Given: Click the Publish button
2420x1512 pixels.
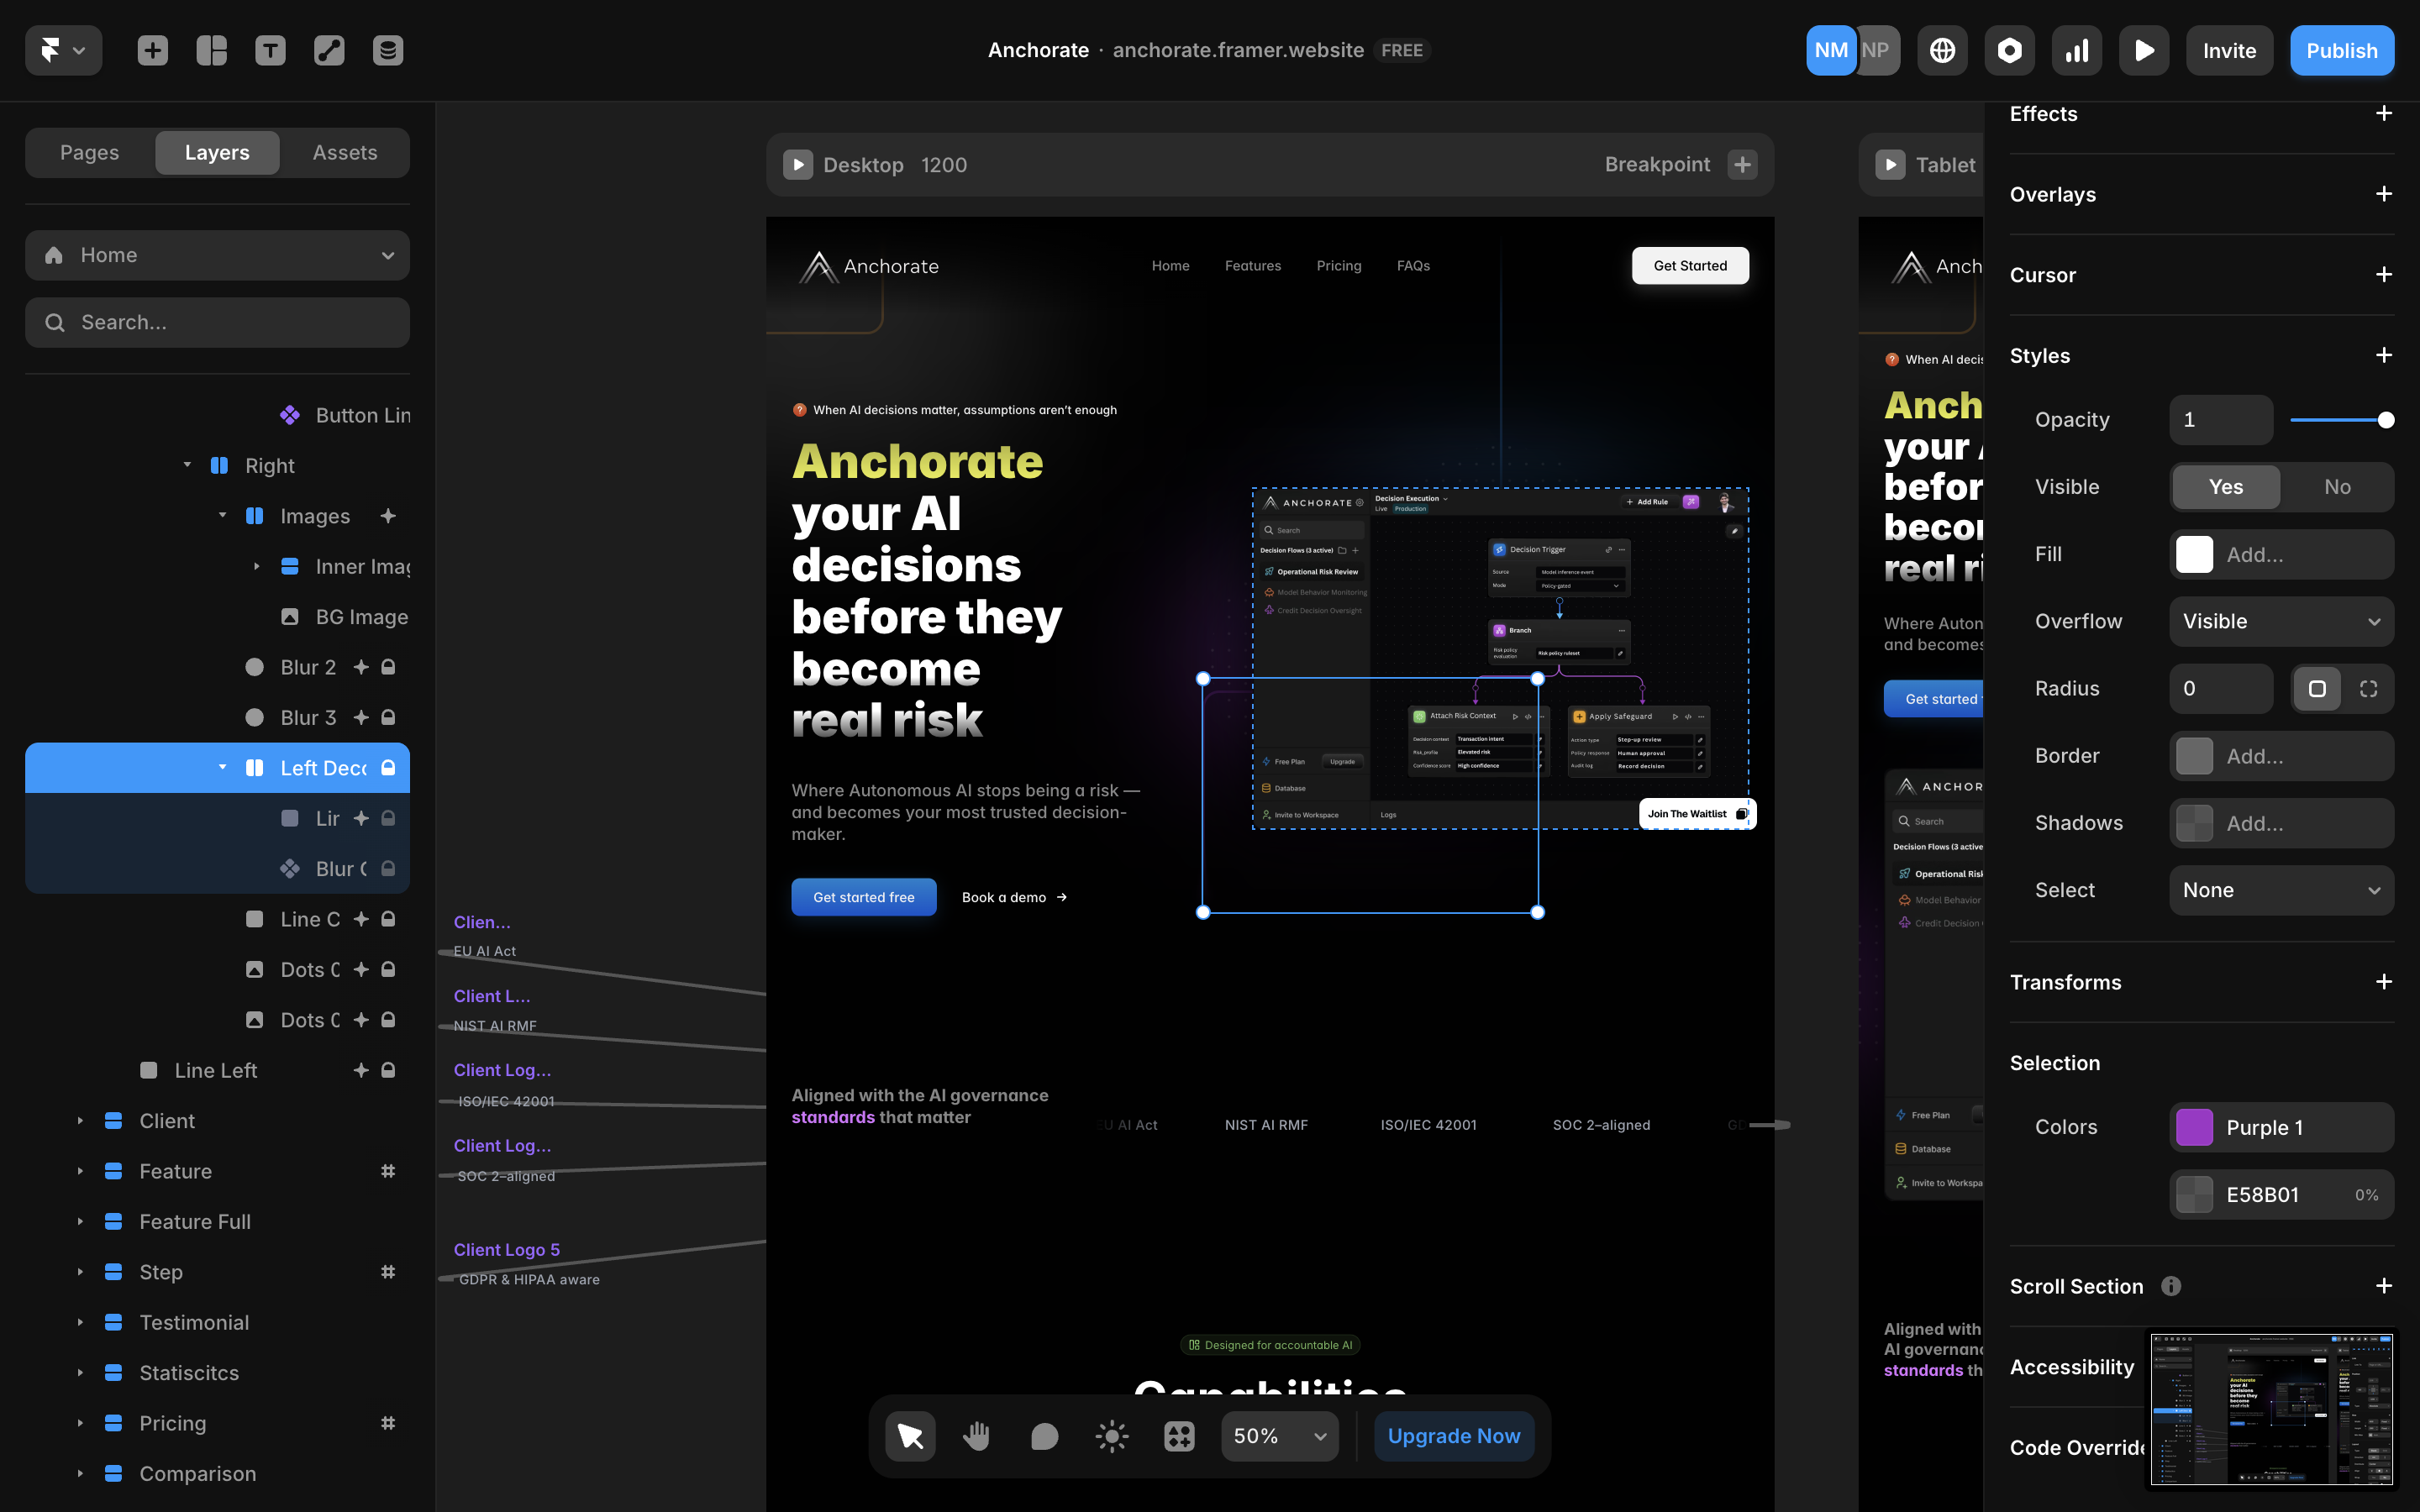Looking at the screenshot, I should [x=2341, y=50].
